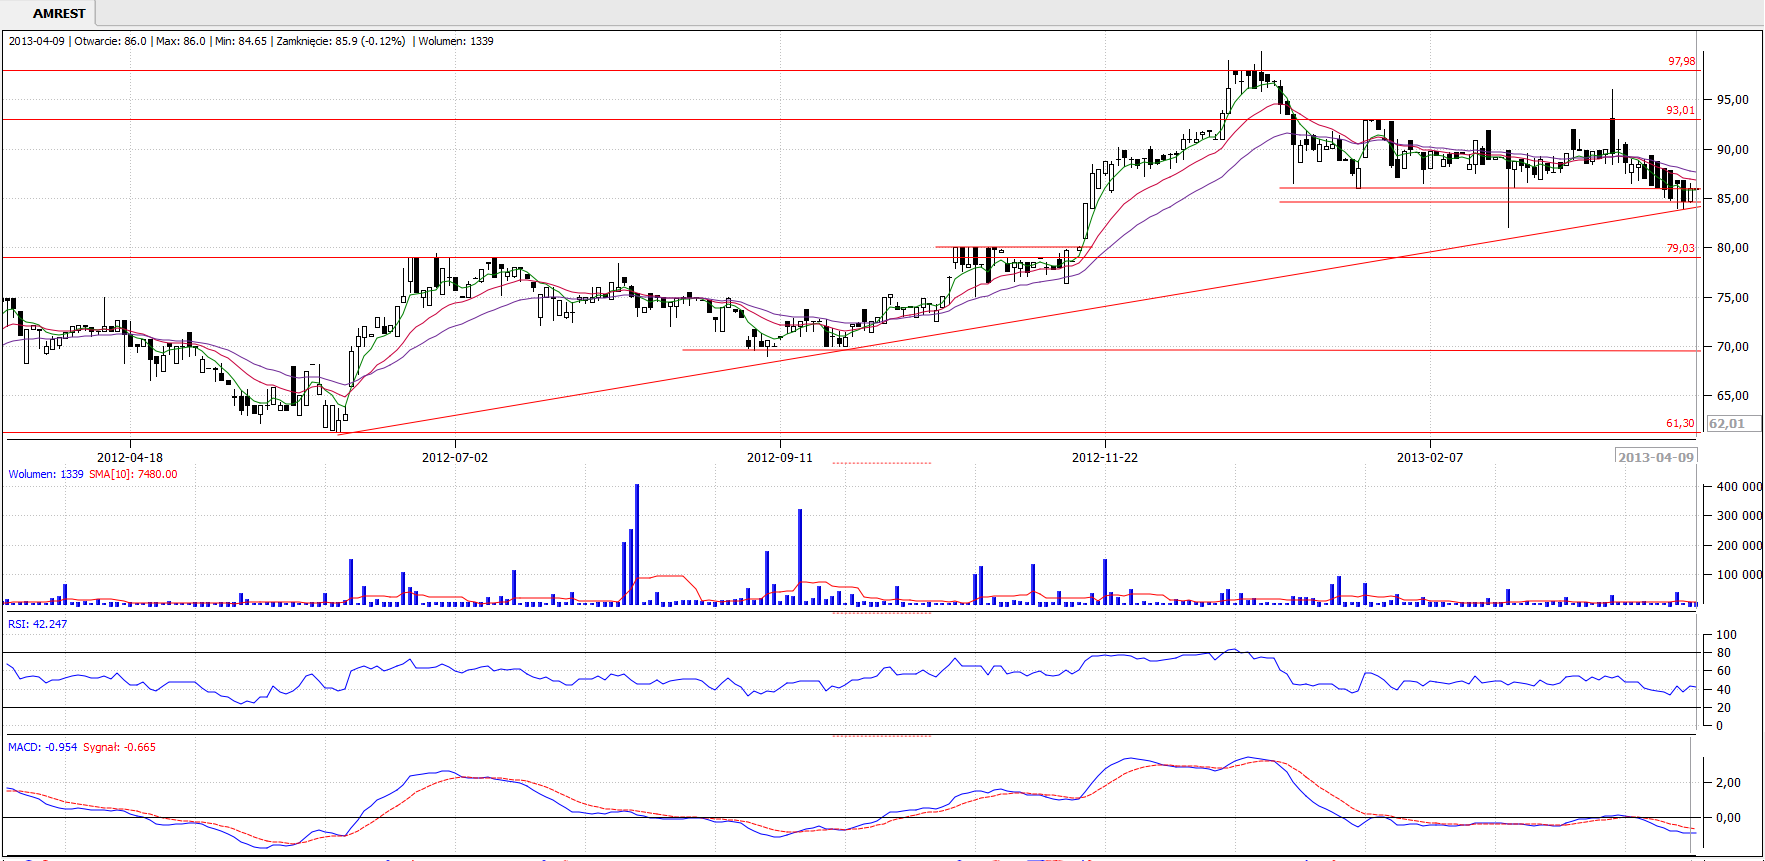Click the 2013-04-09 current date box

pos(1656,457)
